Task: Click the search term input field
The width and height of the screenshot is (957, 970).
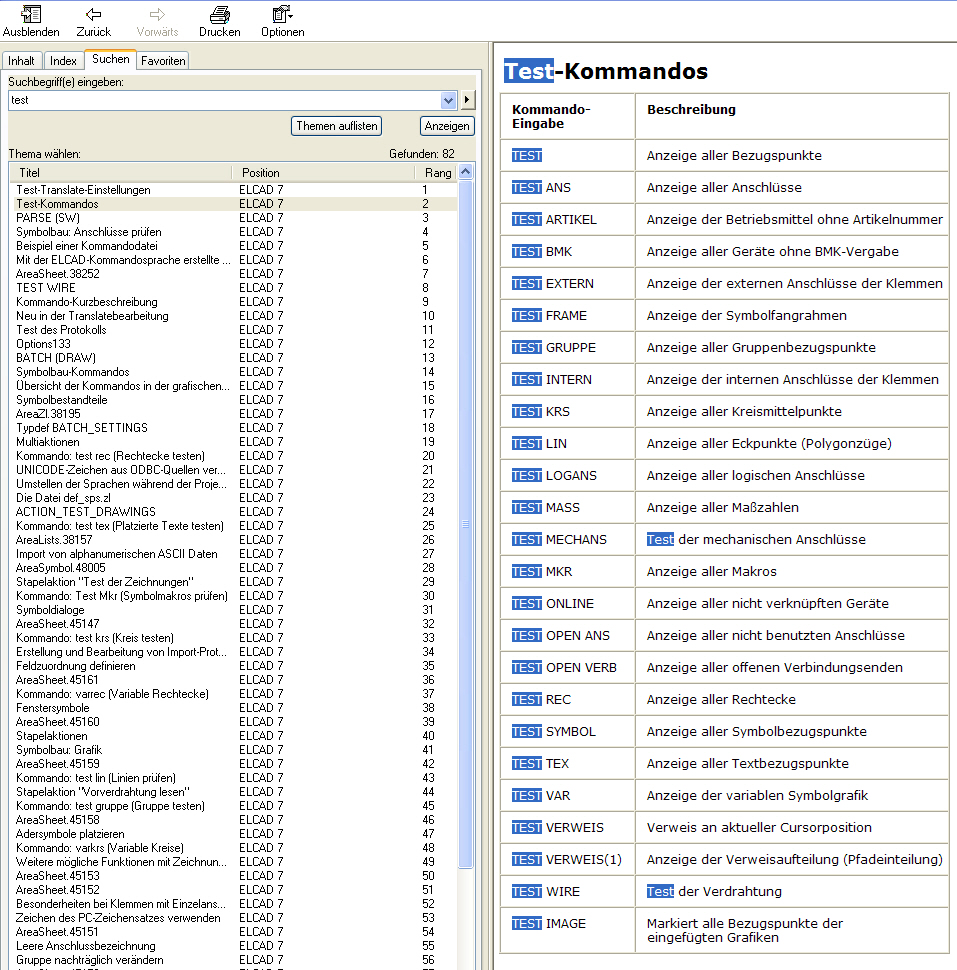Action: coord(225,100)
